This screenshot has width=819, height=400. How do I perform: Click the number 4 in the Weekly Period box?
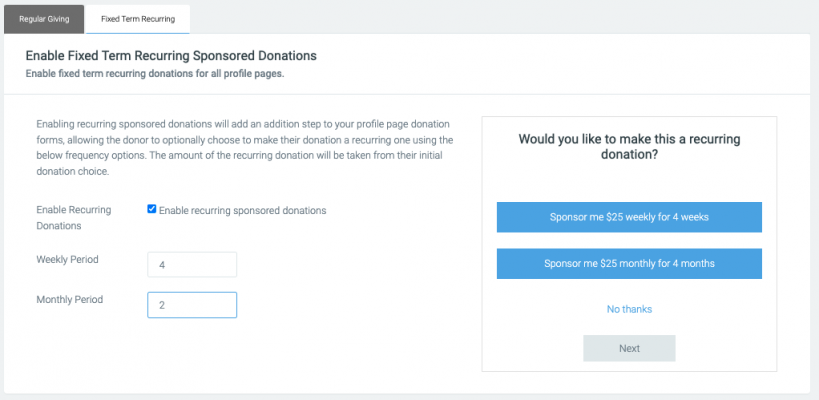pos(161,265)
